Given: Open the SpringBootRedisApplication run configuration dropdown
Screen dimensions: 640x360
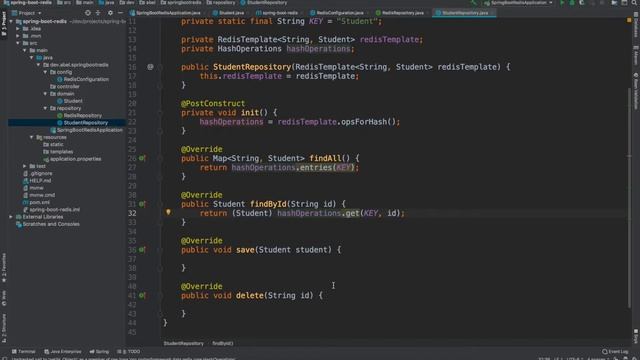Looking at the screenshot, I should coord(518,3).
